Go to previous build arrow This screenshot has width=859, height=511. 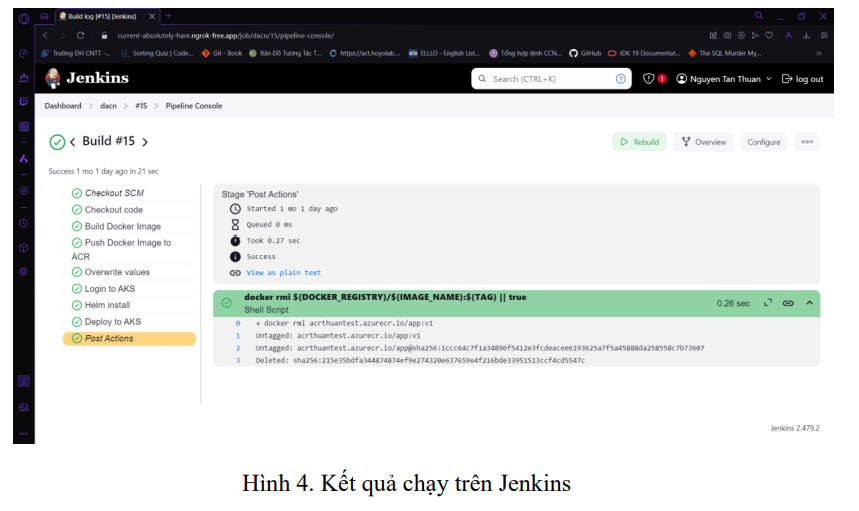coord(72,142)
